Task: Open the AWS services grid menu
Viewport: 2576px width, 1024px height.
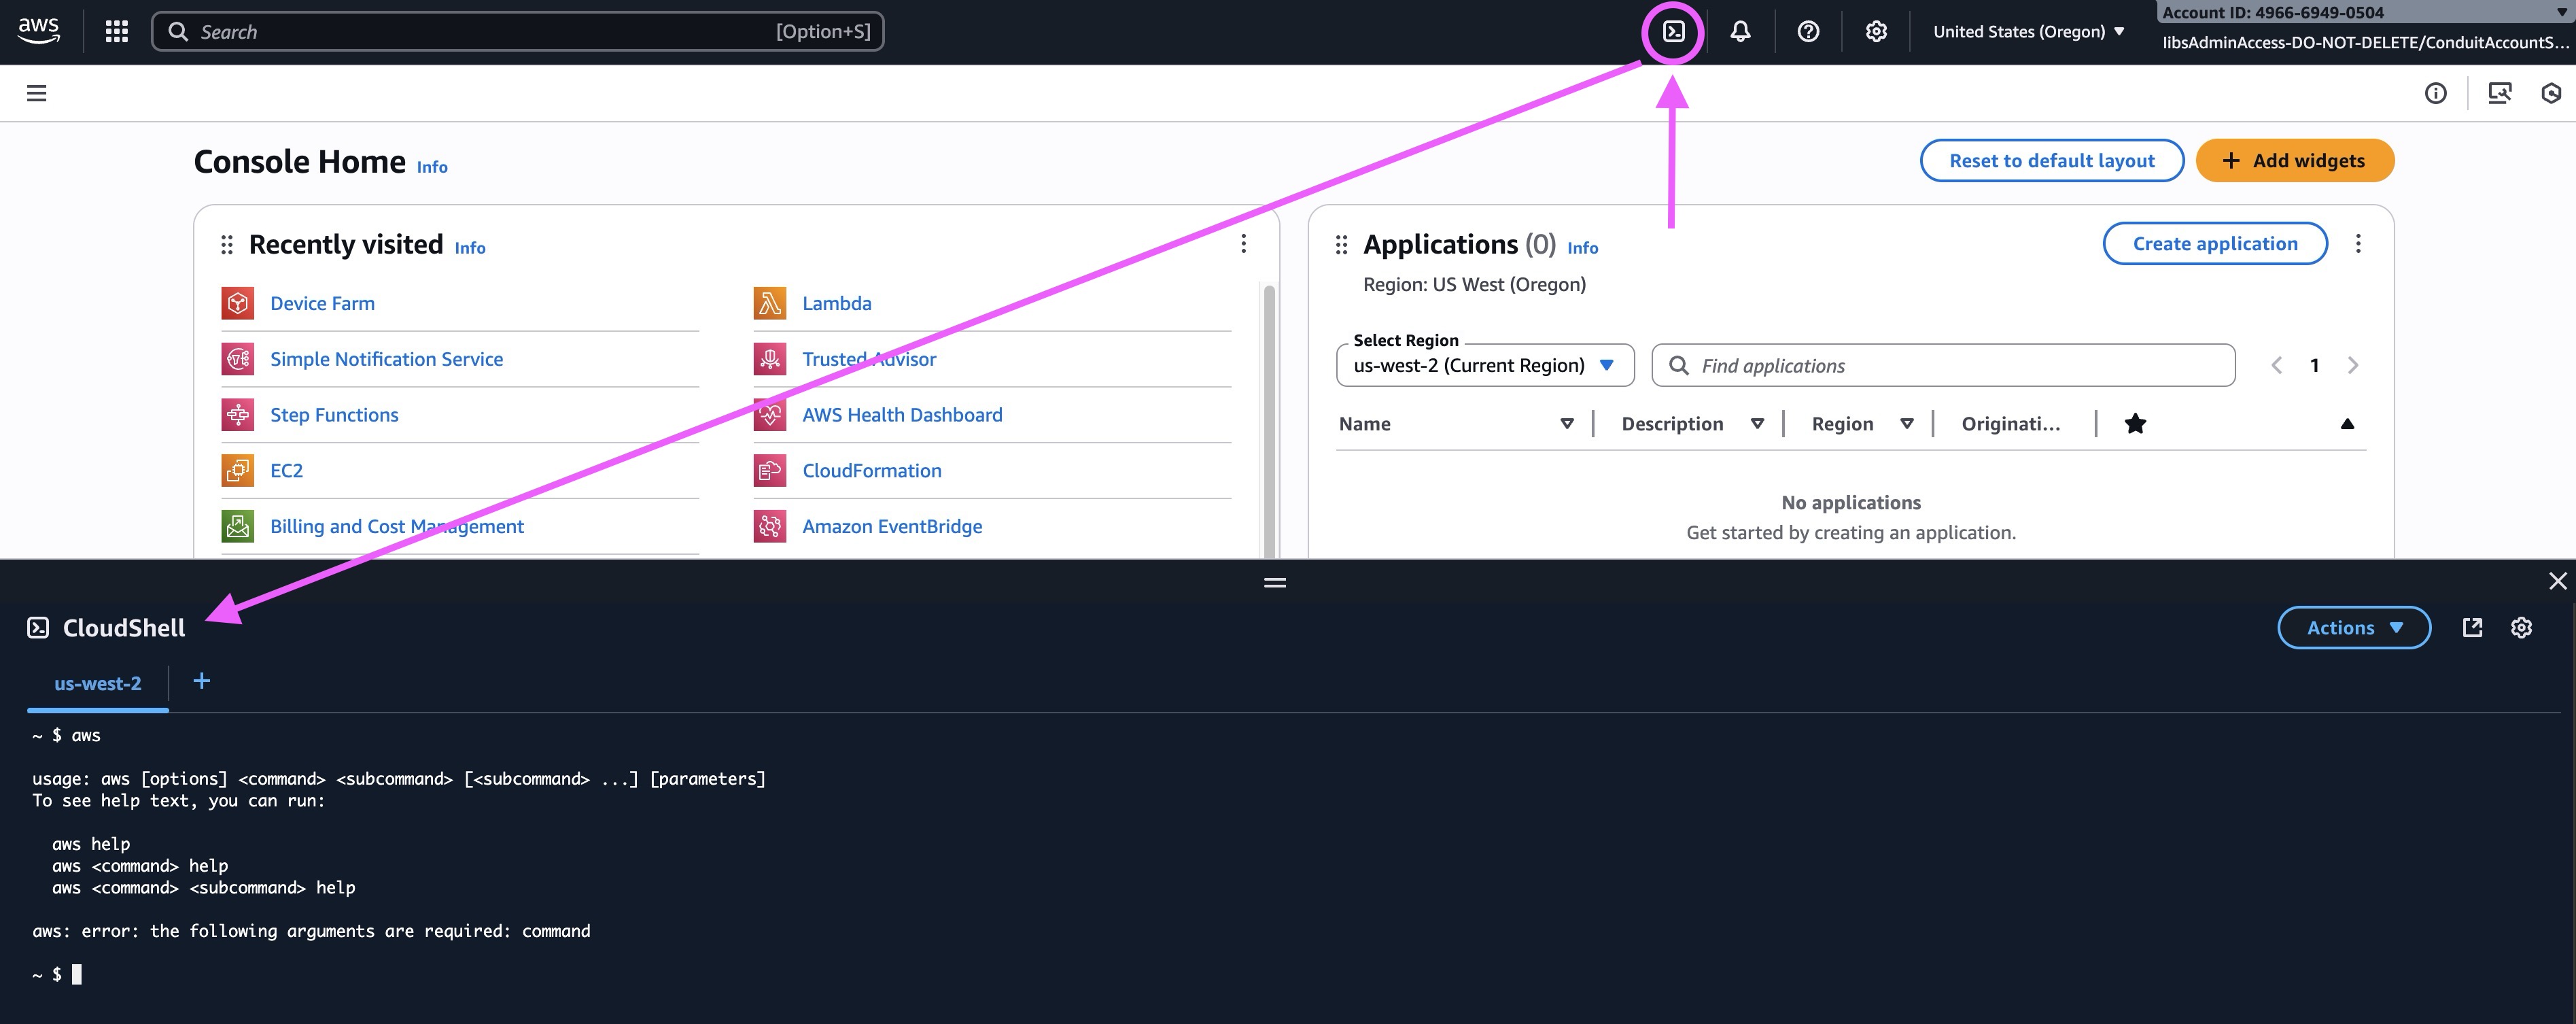Action: pyautogui.click(x=115, y=31)
